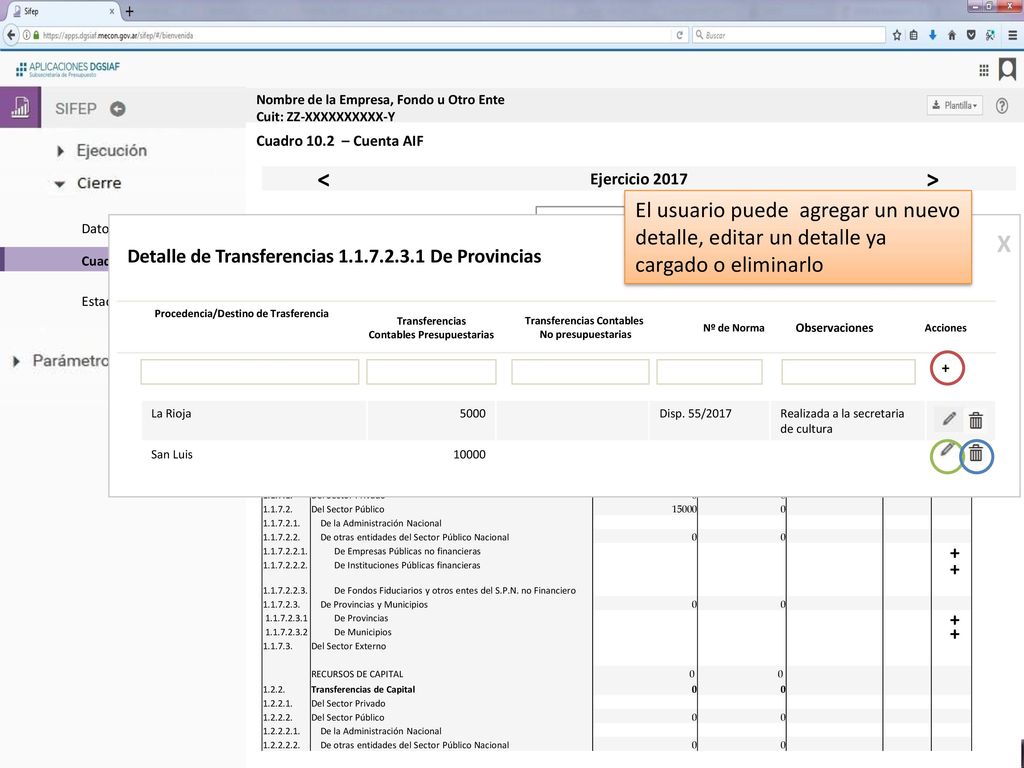Close the Detalle de Transferencias dialog X

[x=1004, y=244]
